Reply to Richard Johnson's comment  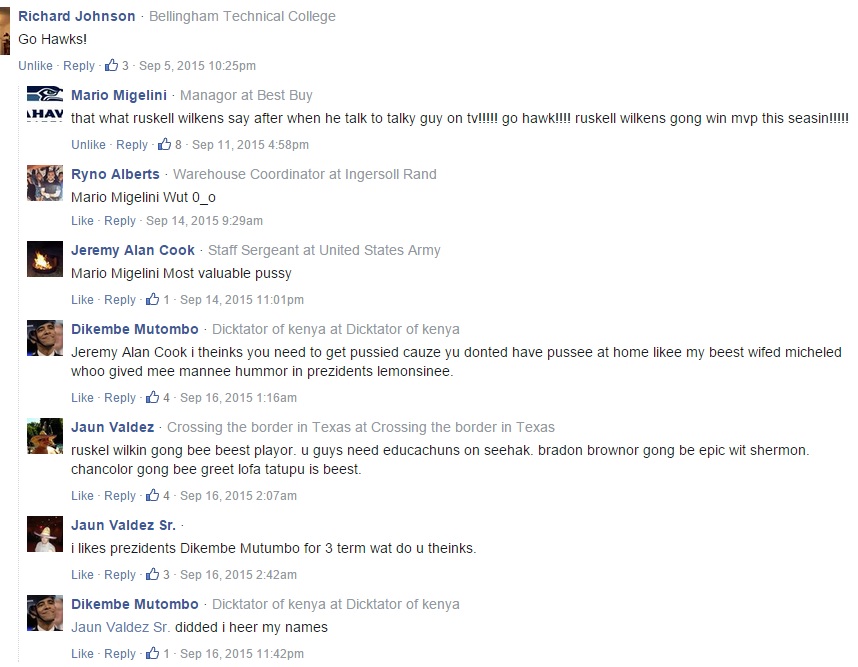point(79,66)
